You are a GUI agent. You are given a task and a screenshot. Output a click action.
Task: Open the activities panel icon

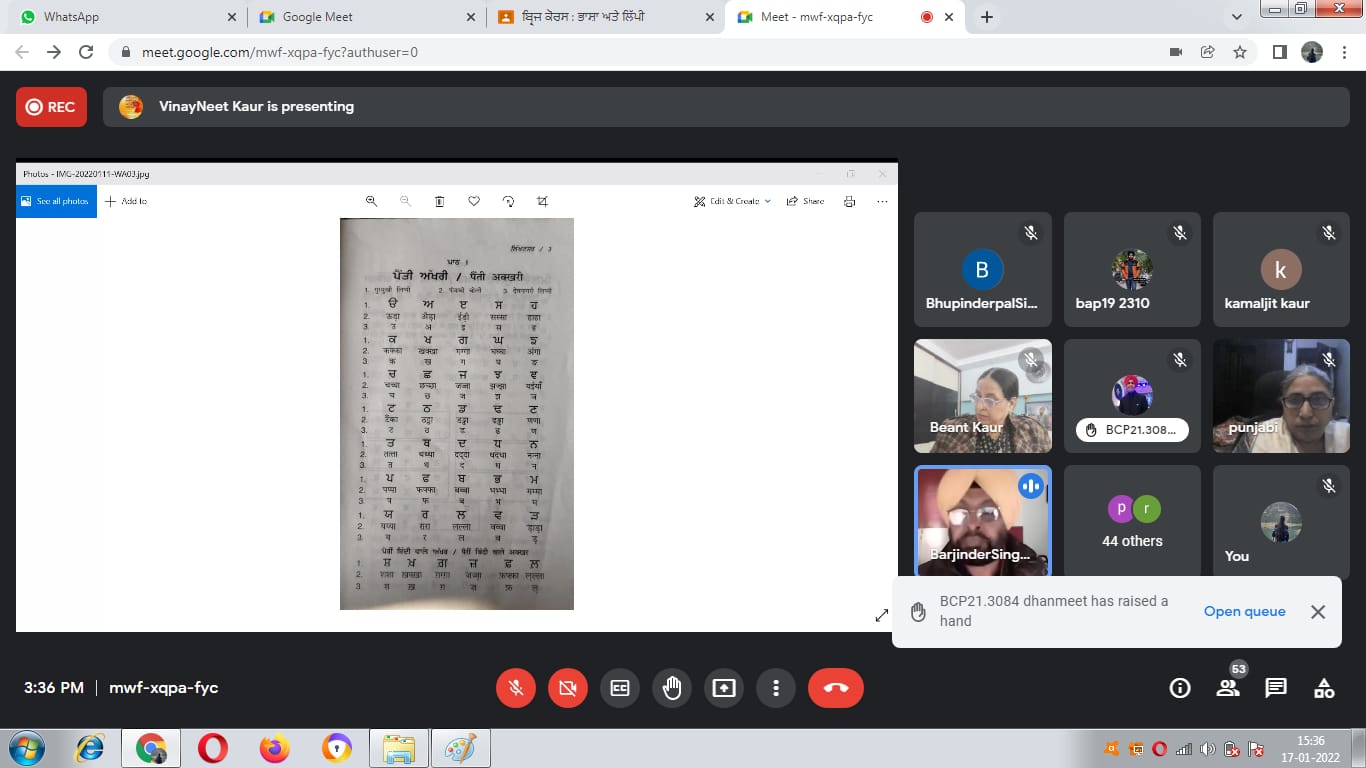tap(1324, 688)
